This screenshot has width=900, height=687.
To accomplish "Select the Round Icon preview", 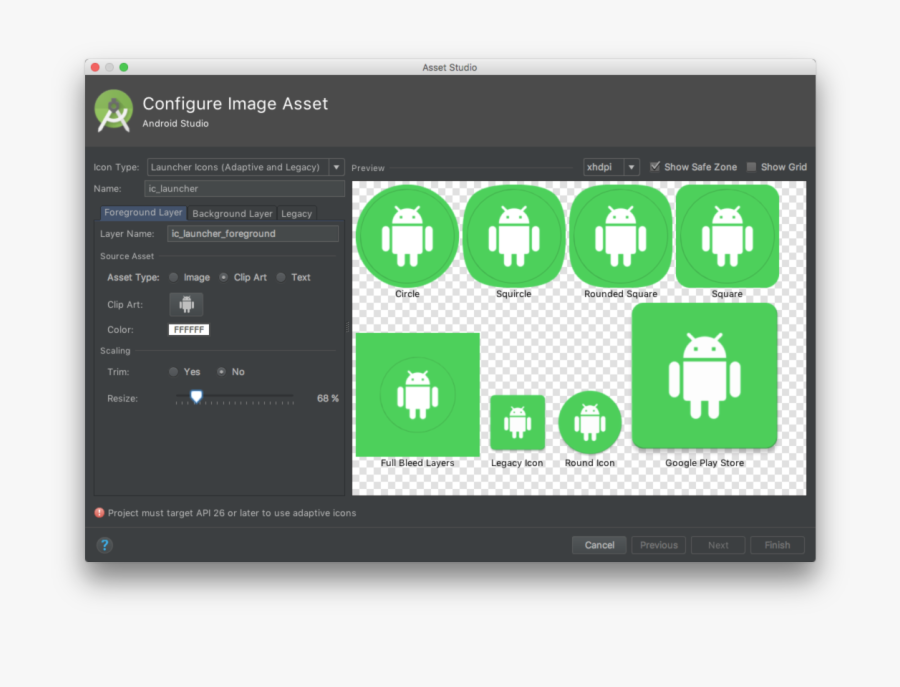I will click(x=590, y=423).
